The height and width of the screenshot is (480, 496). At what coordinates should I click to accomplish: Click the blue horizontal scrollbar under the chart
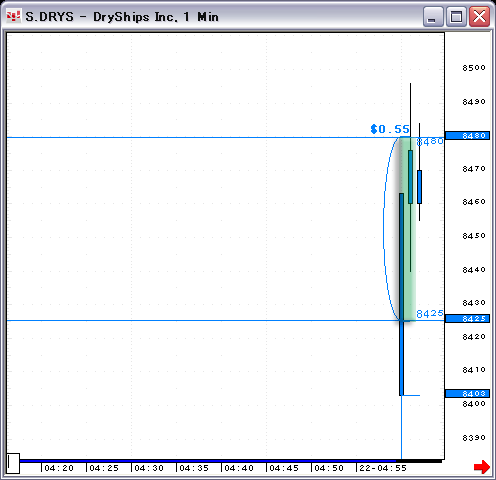coord(230,461)
